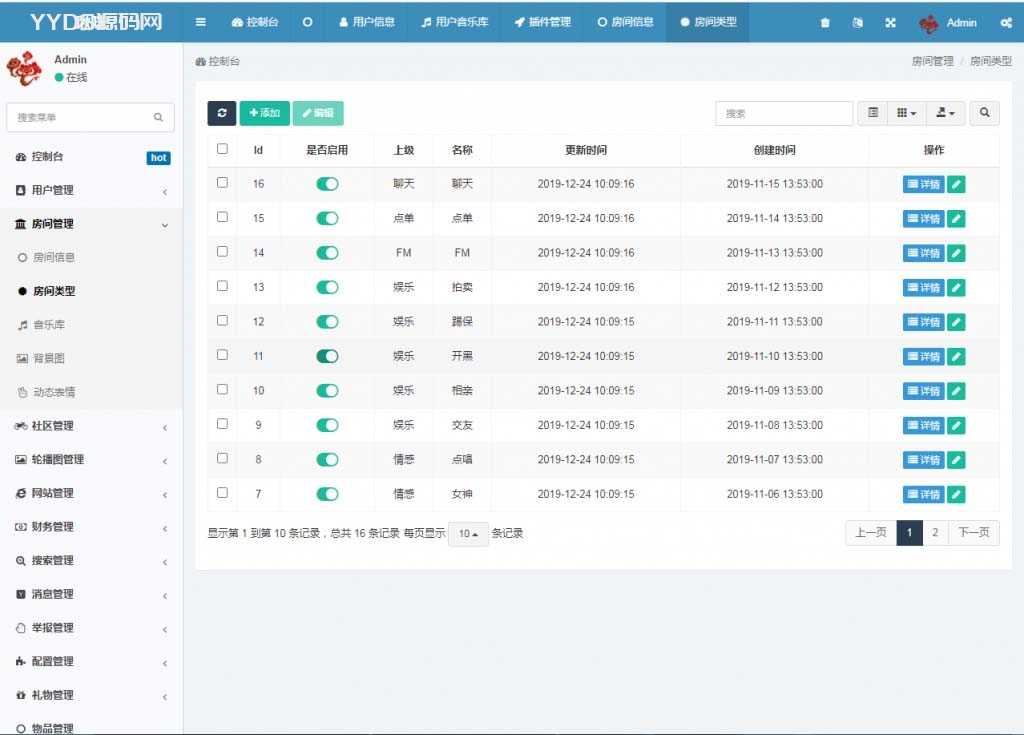Open the export data dropdown
1024x735 pixels.
tap(945, 114)
